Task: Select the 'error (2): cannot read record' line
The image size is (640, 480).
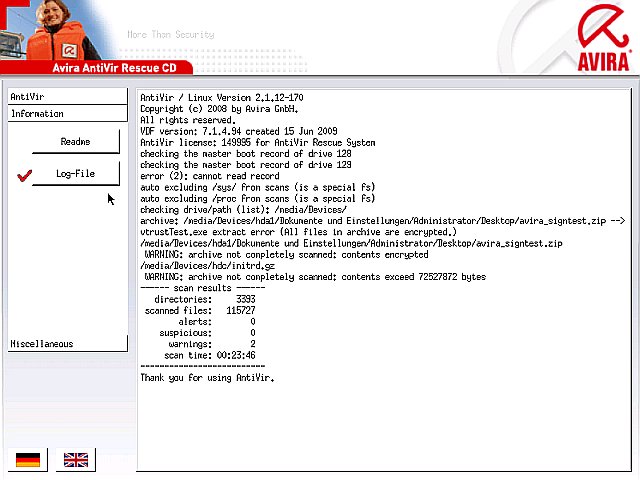Action: [x=210, y=176]
